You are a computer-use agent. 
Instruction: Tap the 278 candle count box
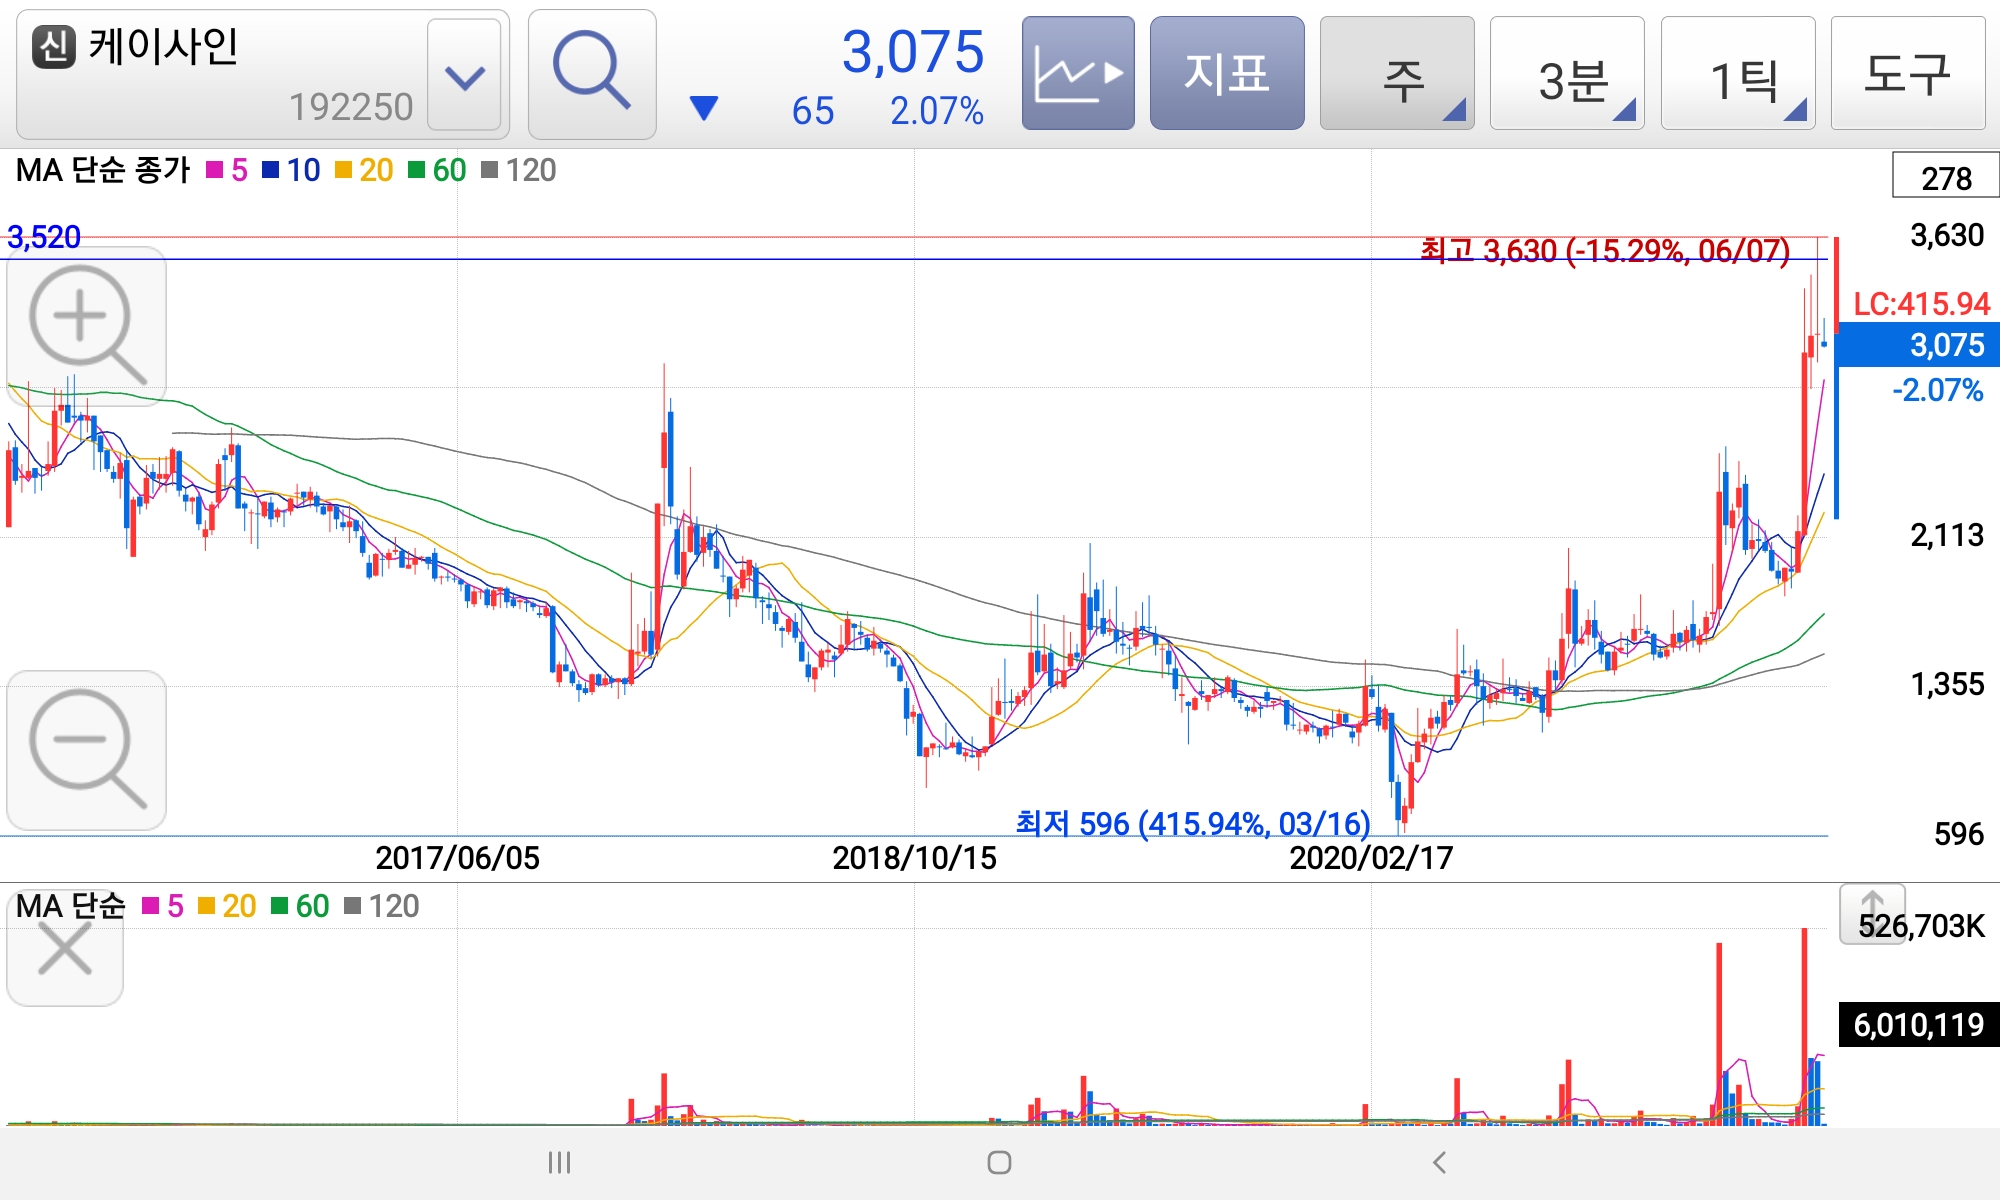tap(1945, 177)
